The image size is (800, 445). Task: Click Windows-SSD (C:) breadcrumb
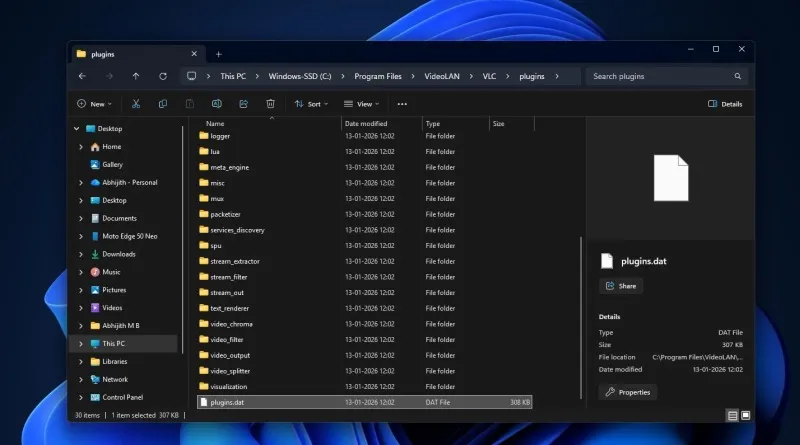[299, 76]
